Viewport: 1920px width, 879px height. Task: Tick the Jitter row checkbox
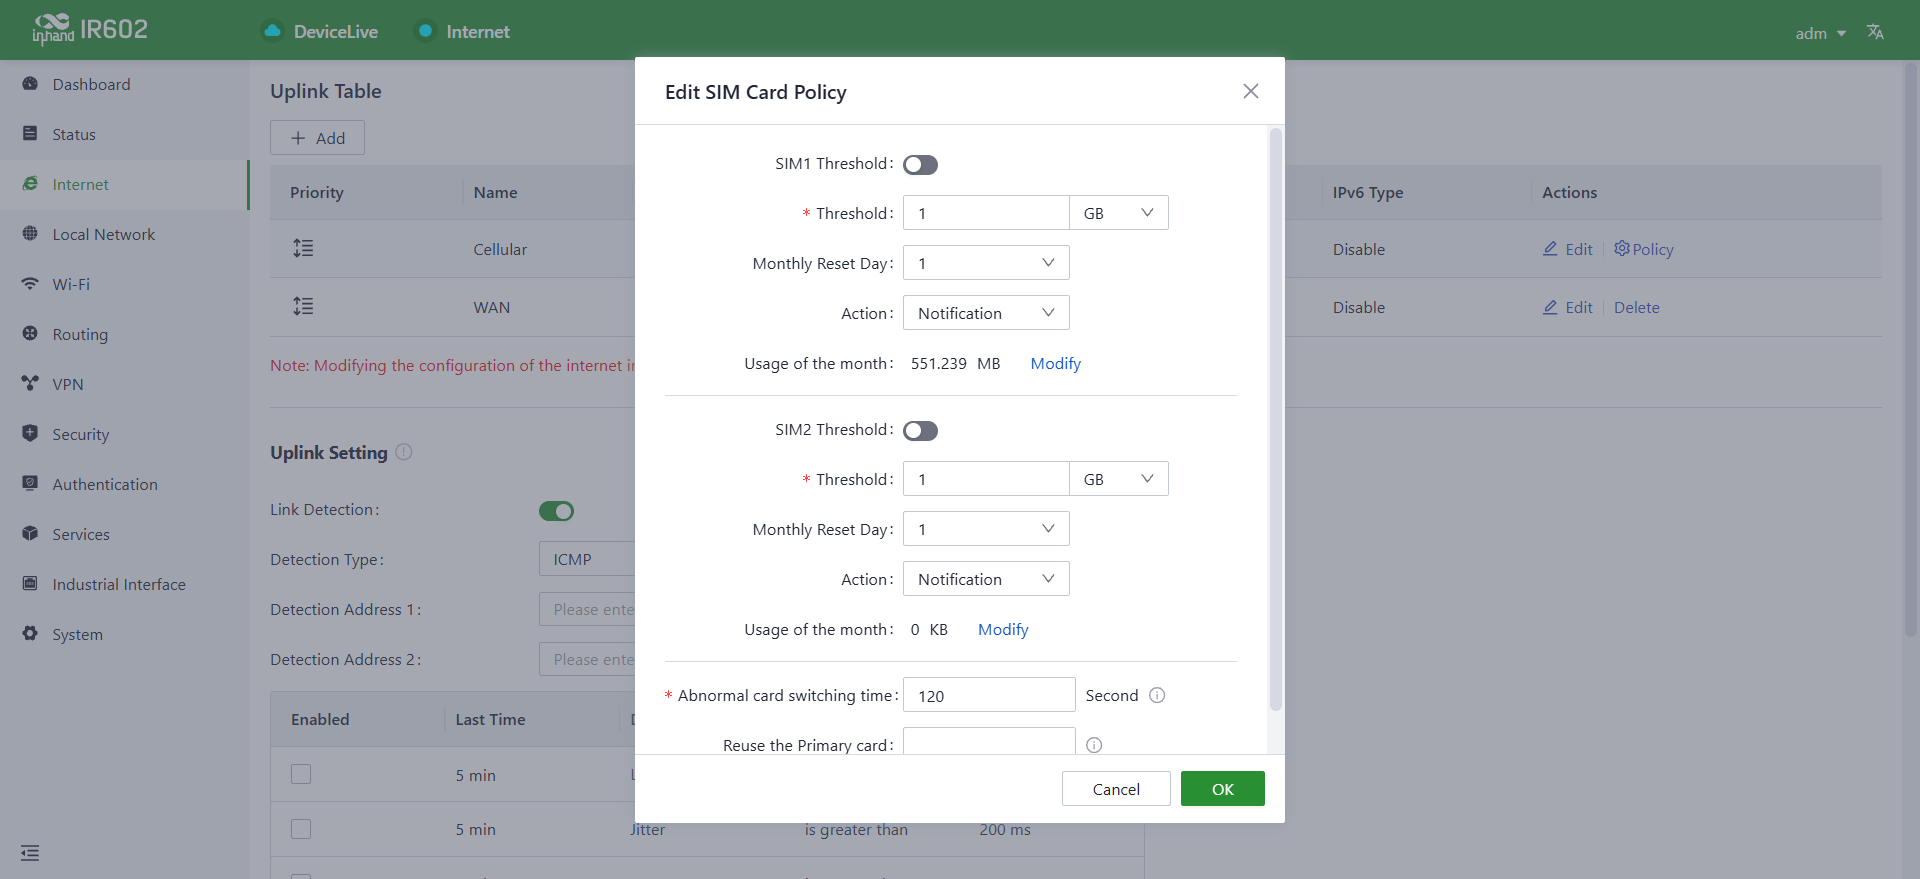(301, 829)
